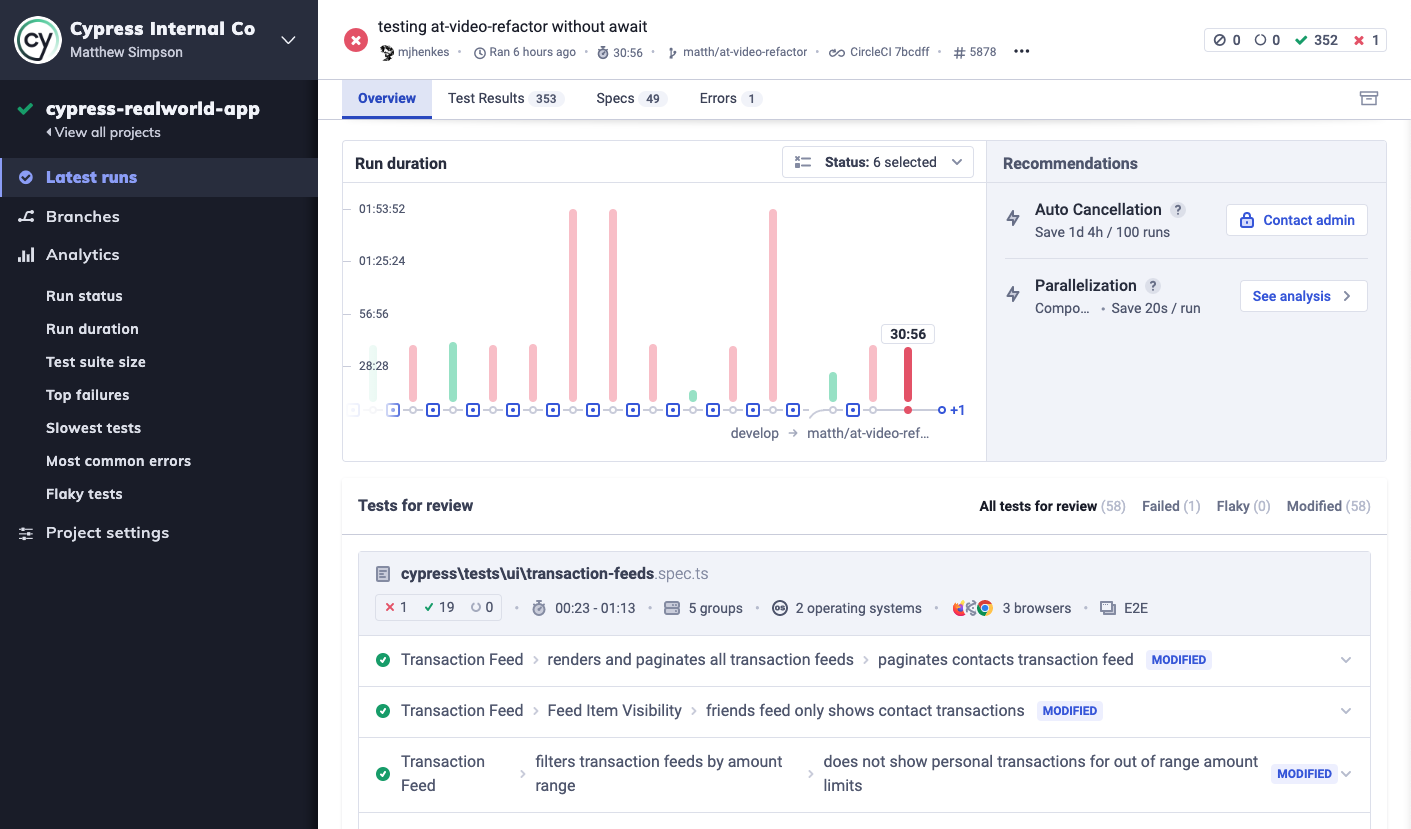This screenshot has height=829, width=1411.
Task: Click the Parallelization lightning icon
Action: (1013, 294)
